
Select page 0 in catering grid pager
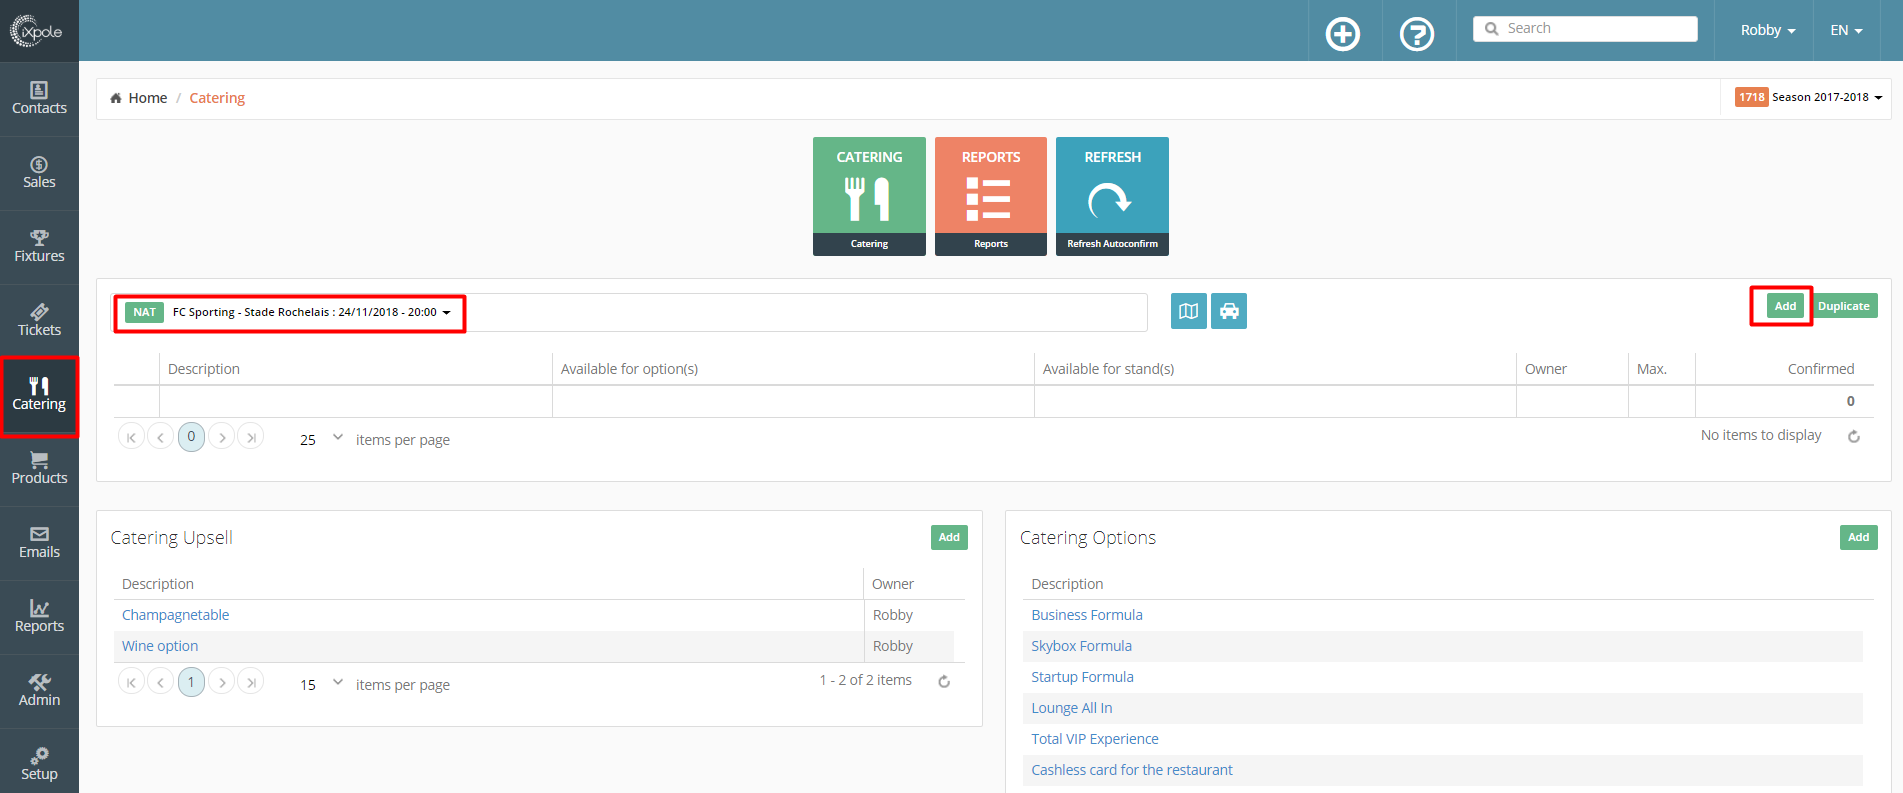(191, 437)
